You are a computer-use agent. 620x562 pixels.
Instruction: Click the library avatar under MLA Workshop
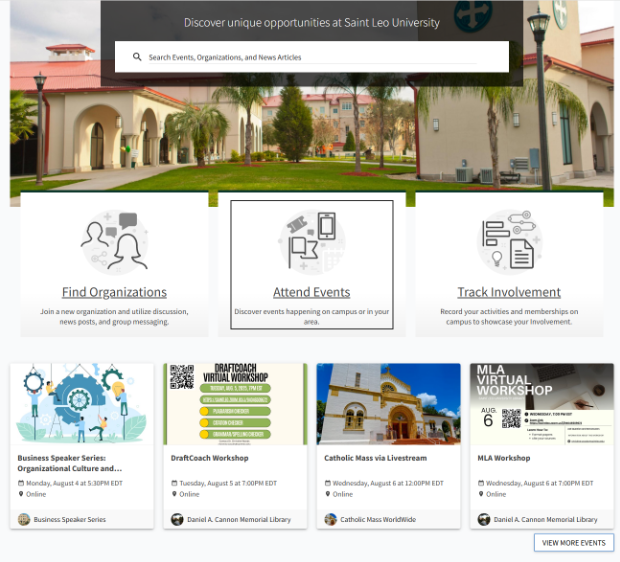click(484, 519)
